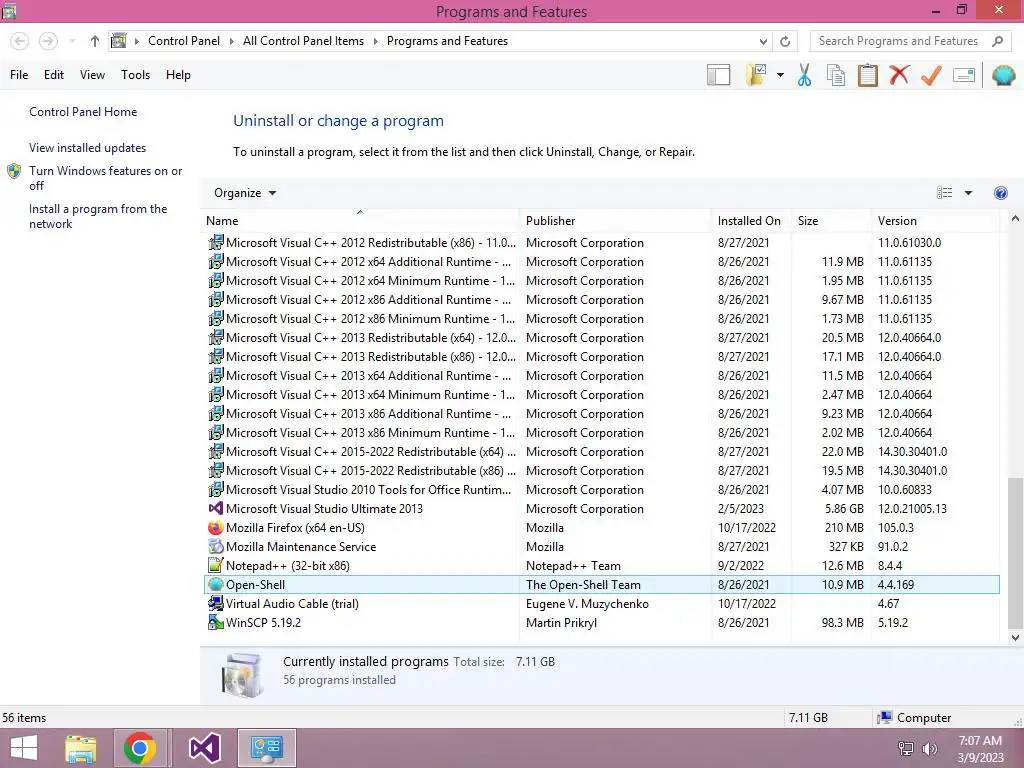Click the Paste clipboard toolbar icon

(867, 75)
